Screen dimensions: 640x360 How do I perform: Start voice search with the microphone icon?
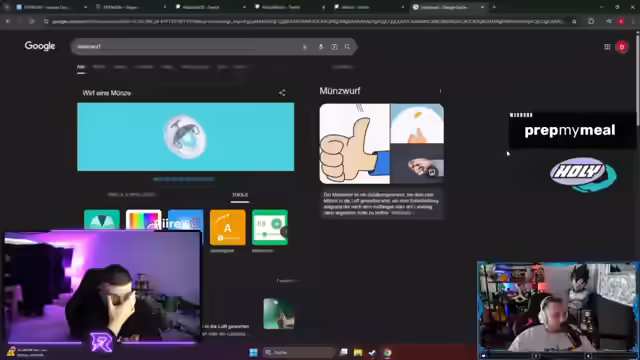(321, 47)
